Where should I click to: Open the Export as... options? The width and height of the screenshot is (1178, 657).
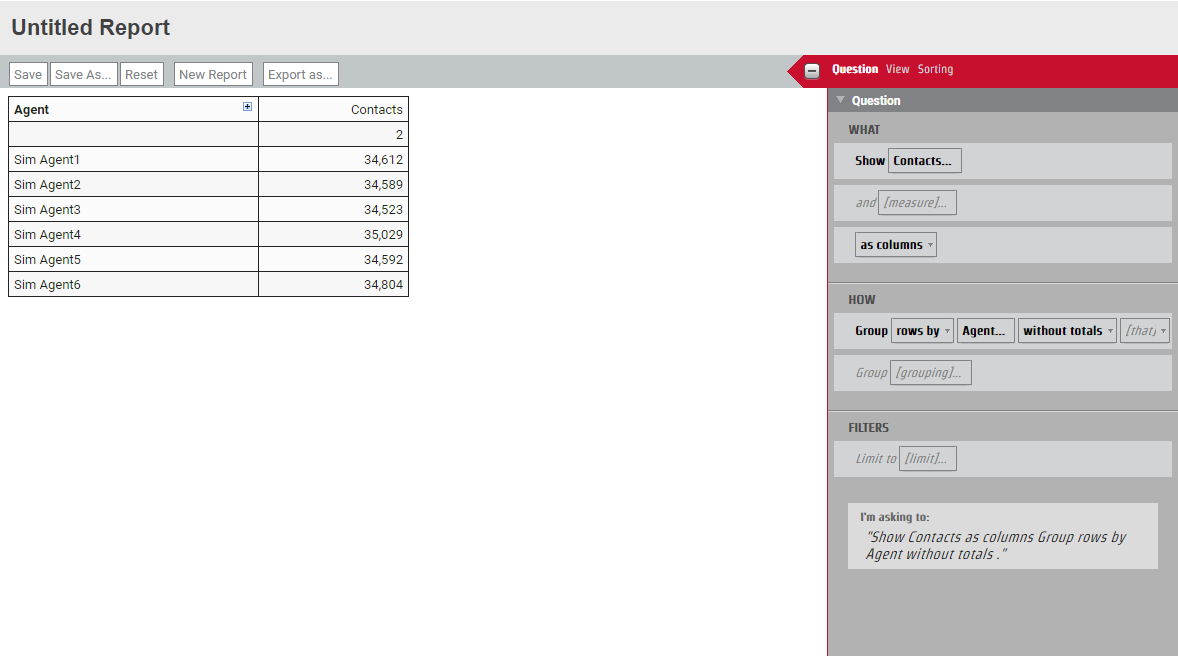pos(300,75)
